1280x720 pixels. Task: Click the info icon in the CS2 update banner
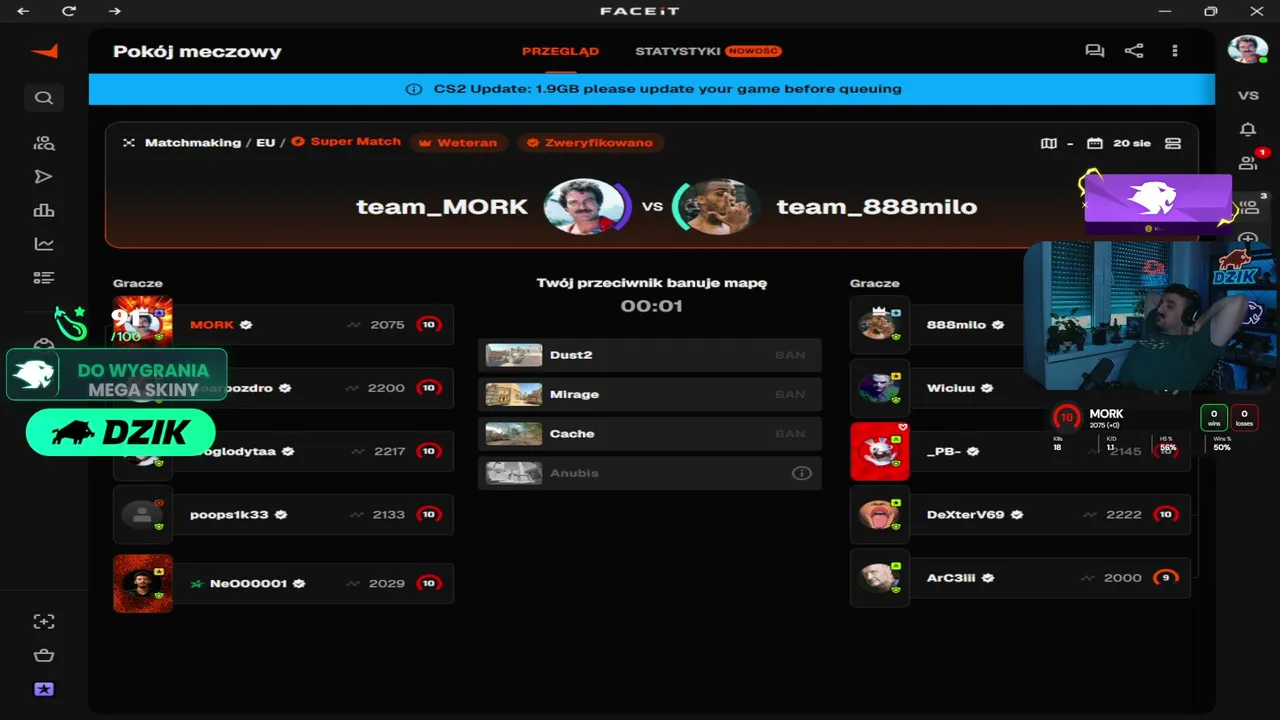point(414,89)
